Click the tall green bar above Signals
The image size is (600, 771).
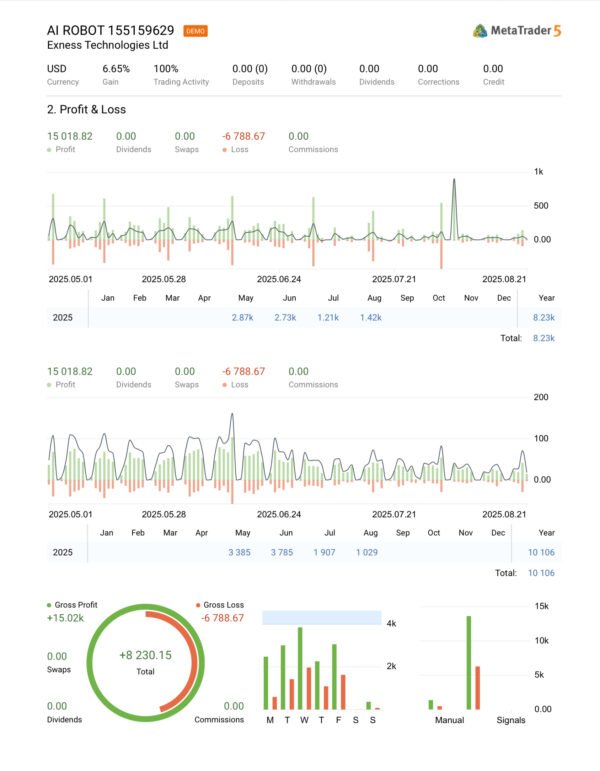point(468,662)
